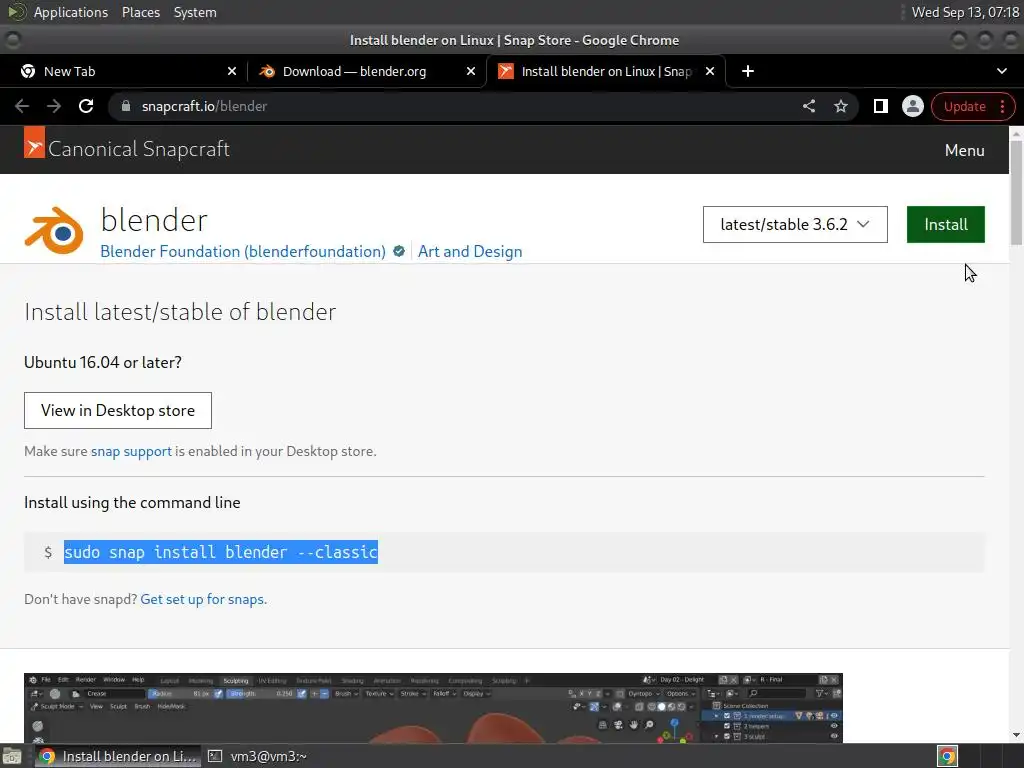
Task: Open Chrome three-dot menu
Action: coord(1002,106)
